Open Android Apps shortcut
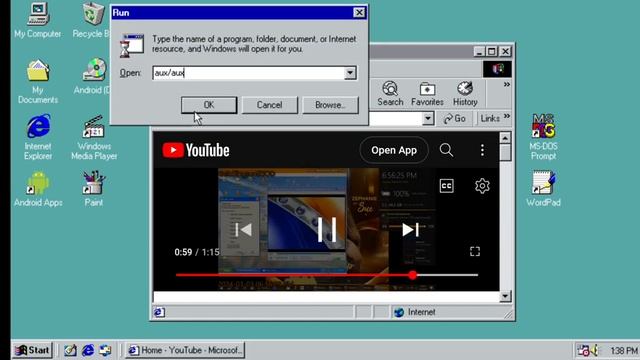640x360 pixels. click(38, 189)
